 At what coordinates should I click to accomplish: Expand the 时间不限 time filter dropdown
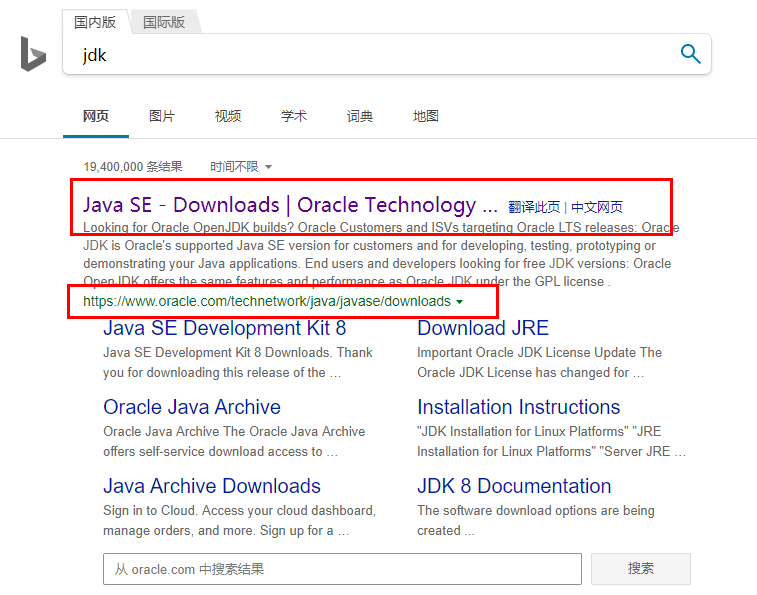pyautogui.click(x=241, y=167)
